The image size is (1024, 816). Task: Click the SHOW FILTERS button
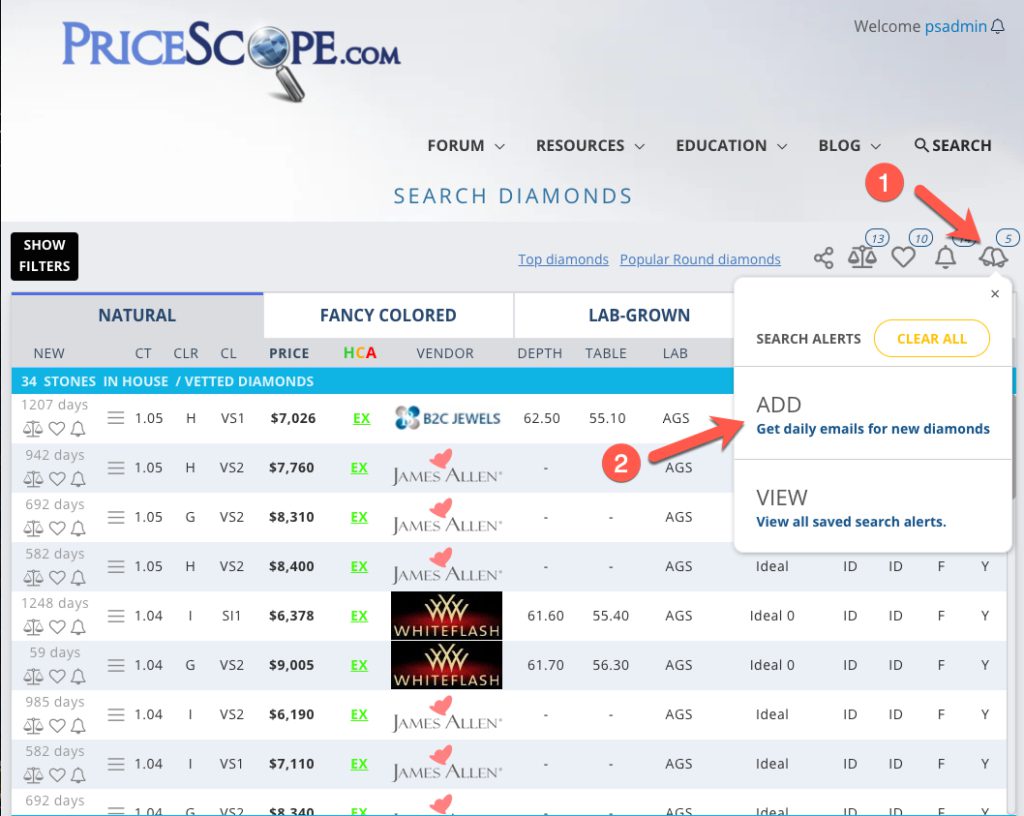point(44,256)
